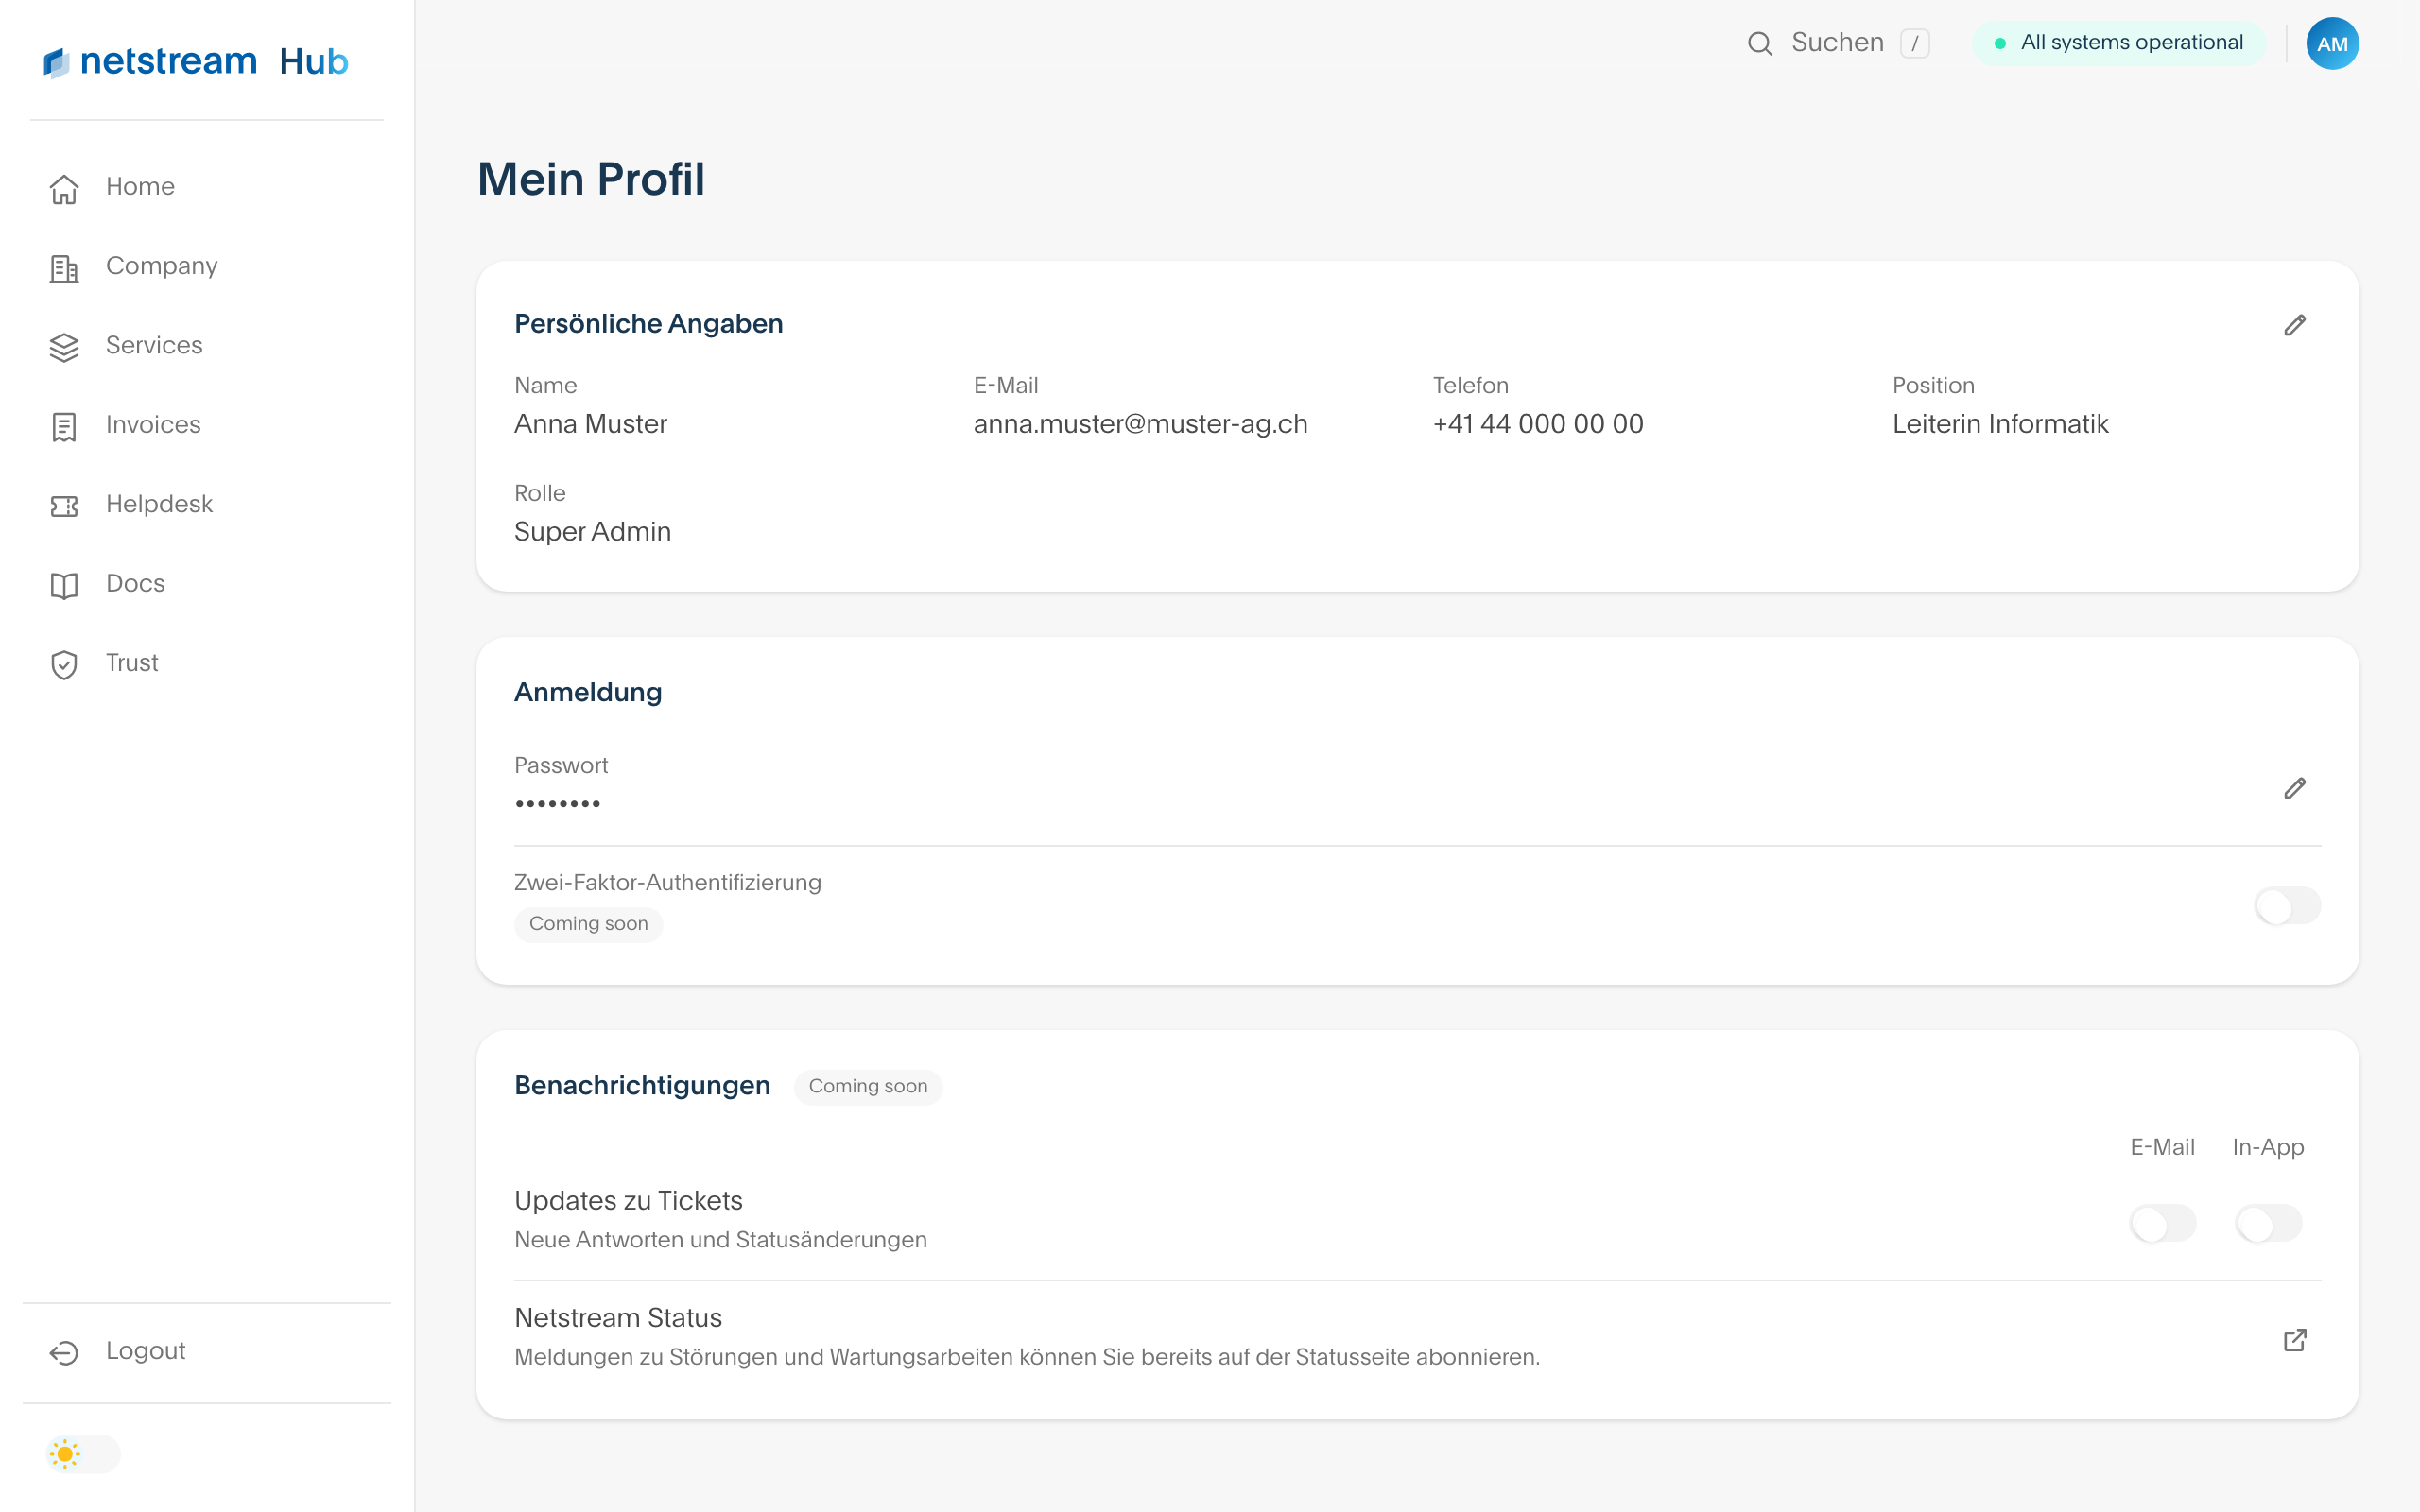The width and height of the screenshot is (2420, 1512).
Task: Click Coming soon badge beside Benachrichtigungen
Action: (868, 1087)
